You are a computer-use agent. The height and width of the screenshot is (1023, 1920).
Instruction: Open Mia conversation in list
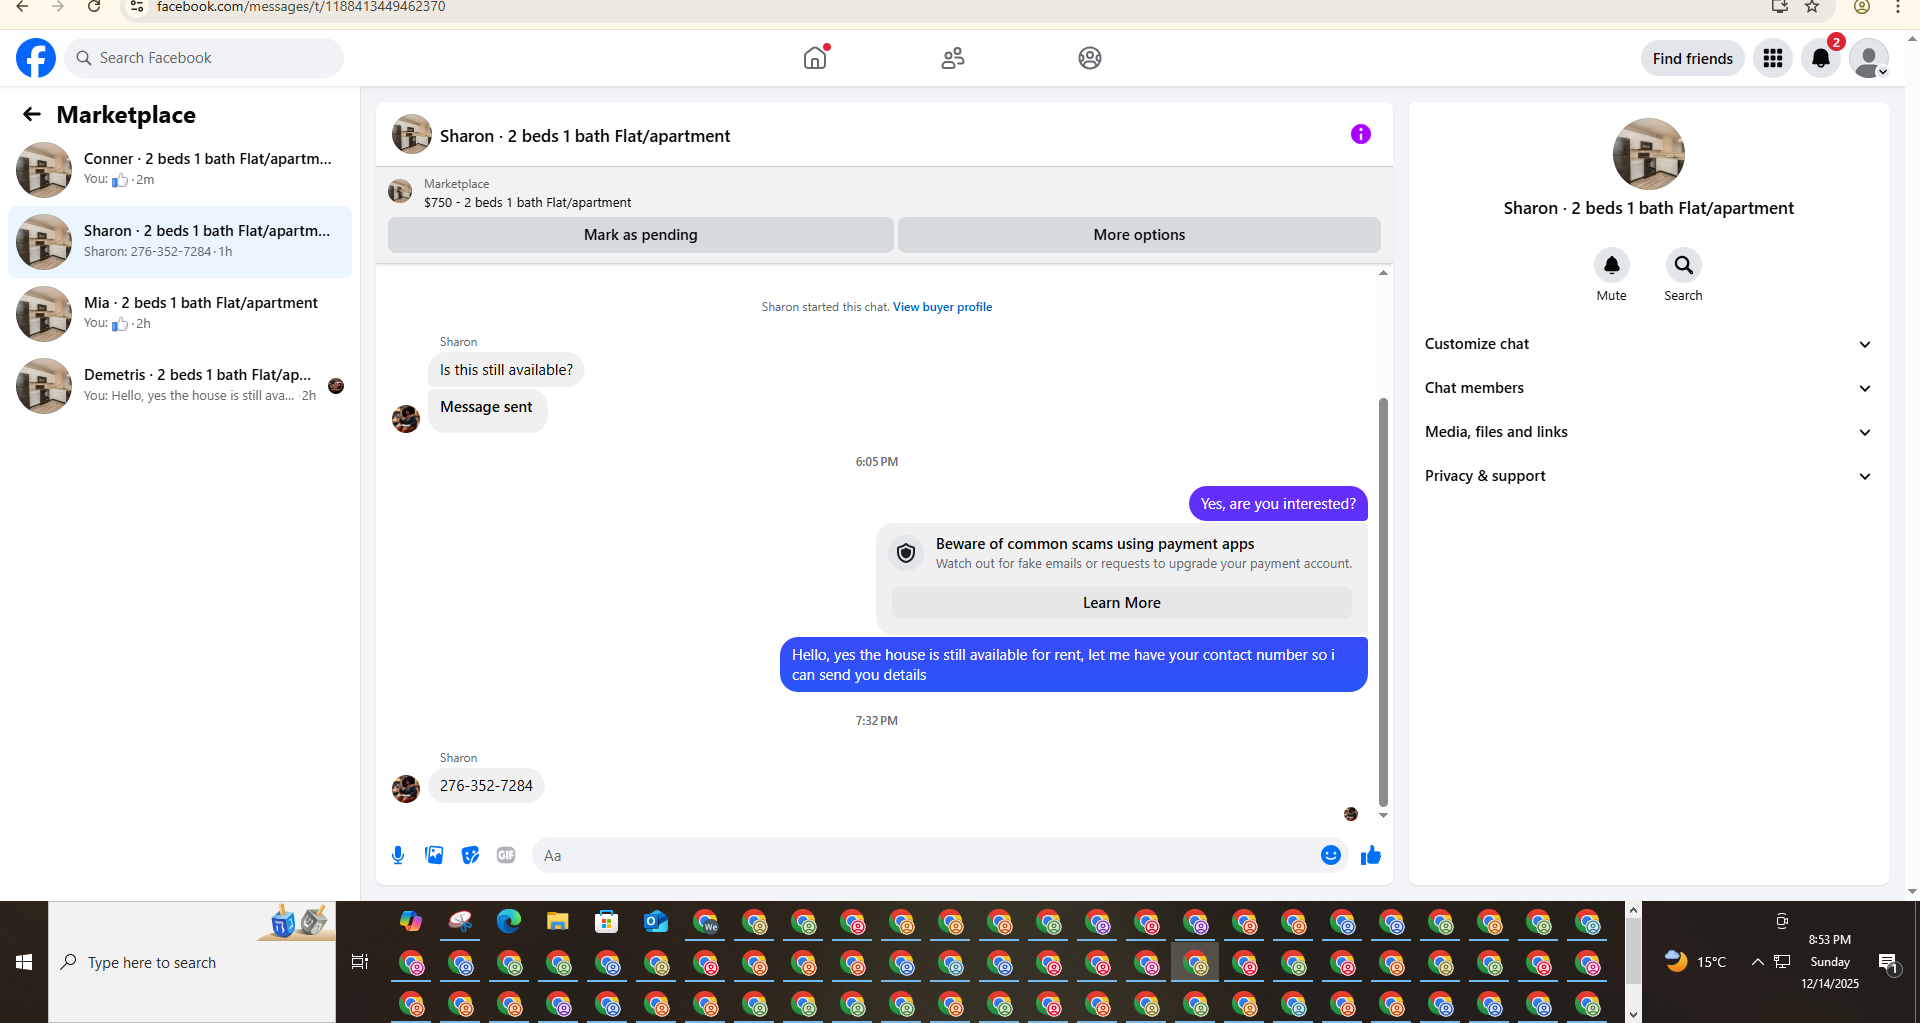180,313
